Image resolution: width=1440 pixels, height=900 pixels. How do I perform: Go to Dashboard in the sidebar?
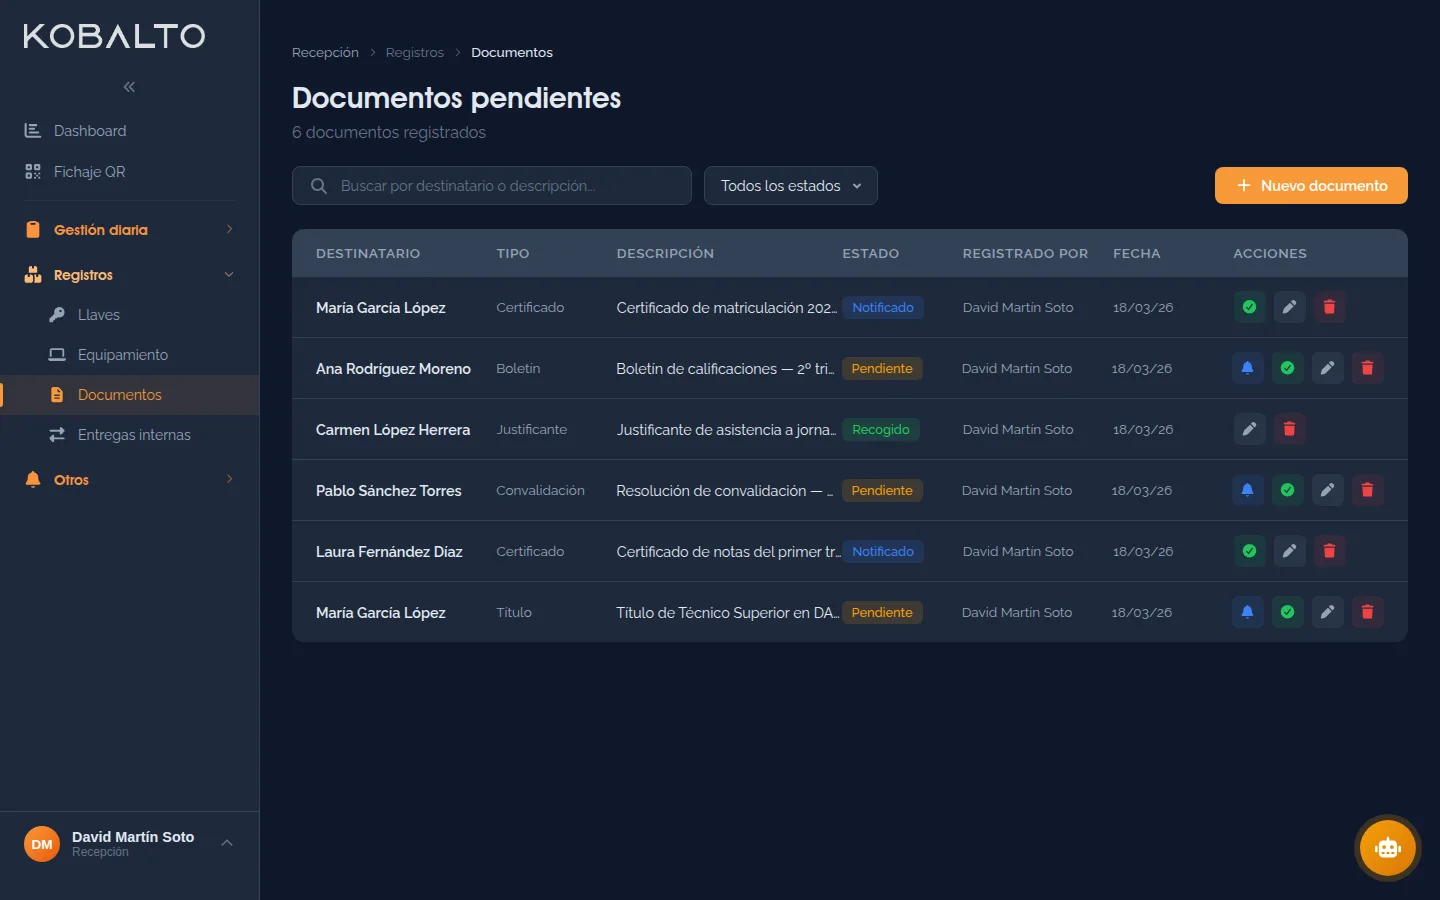pos(130,131)
